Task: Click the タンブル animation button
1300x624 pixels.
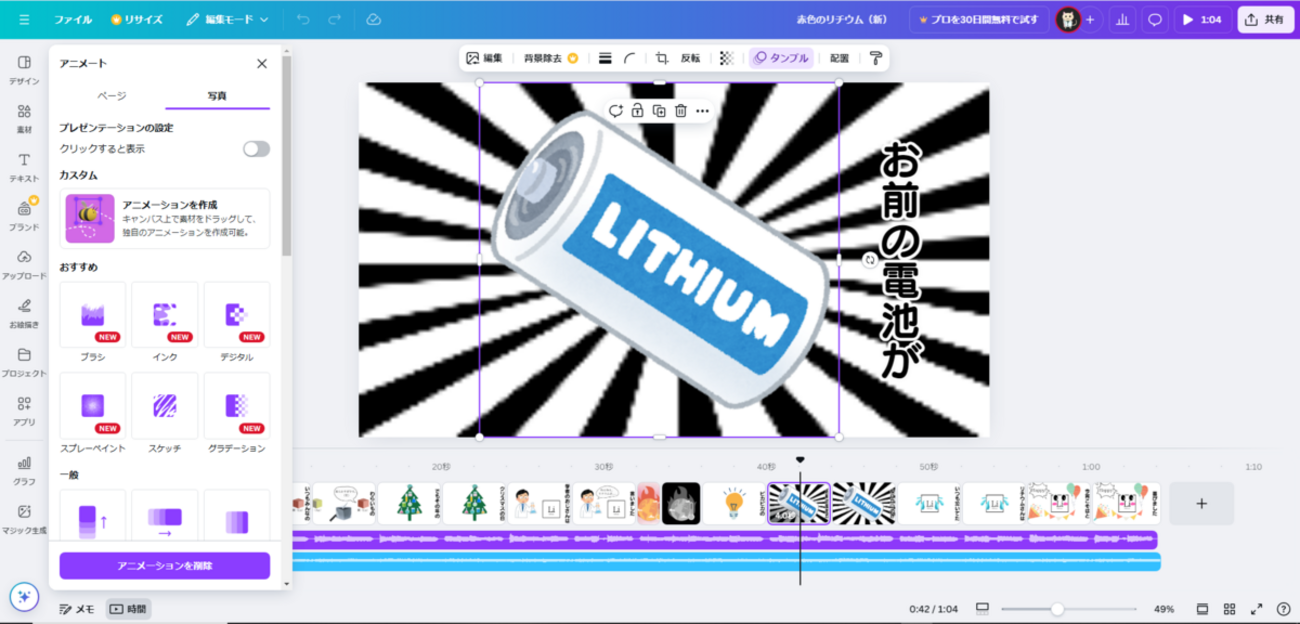Action: point(781,58)
